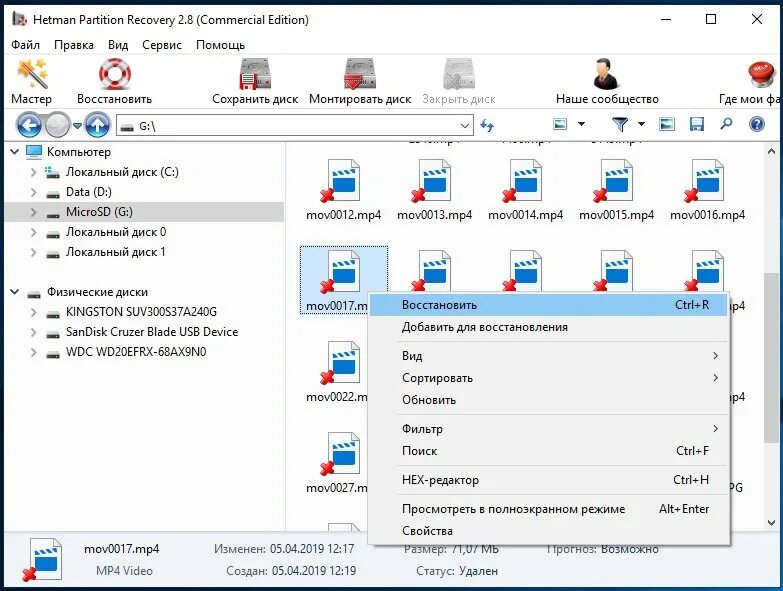Click the Сохранить диск toolbar icon
The image size is (783, 591).
[255, 75]
